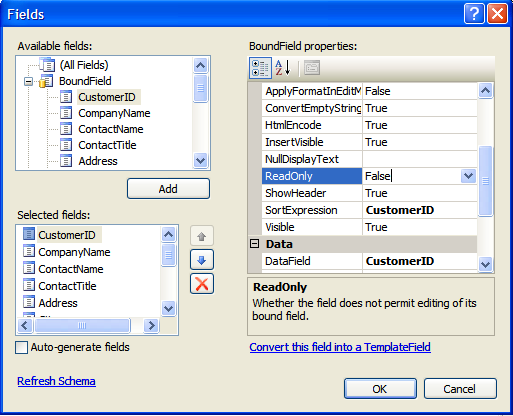Collapse the Data category in properties

point(254,244)
